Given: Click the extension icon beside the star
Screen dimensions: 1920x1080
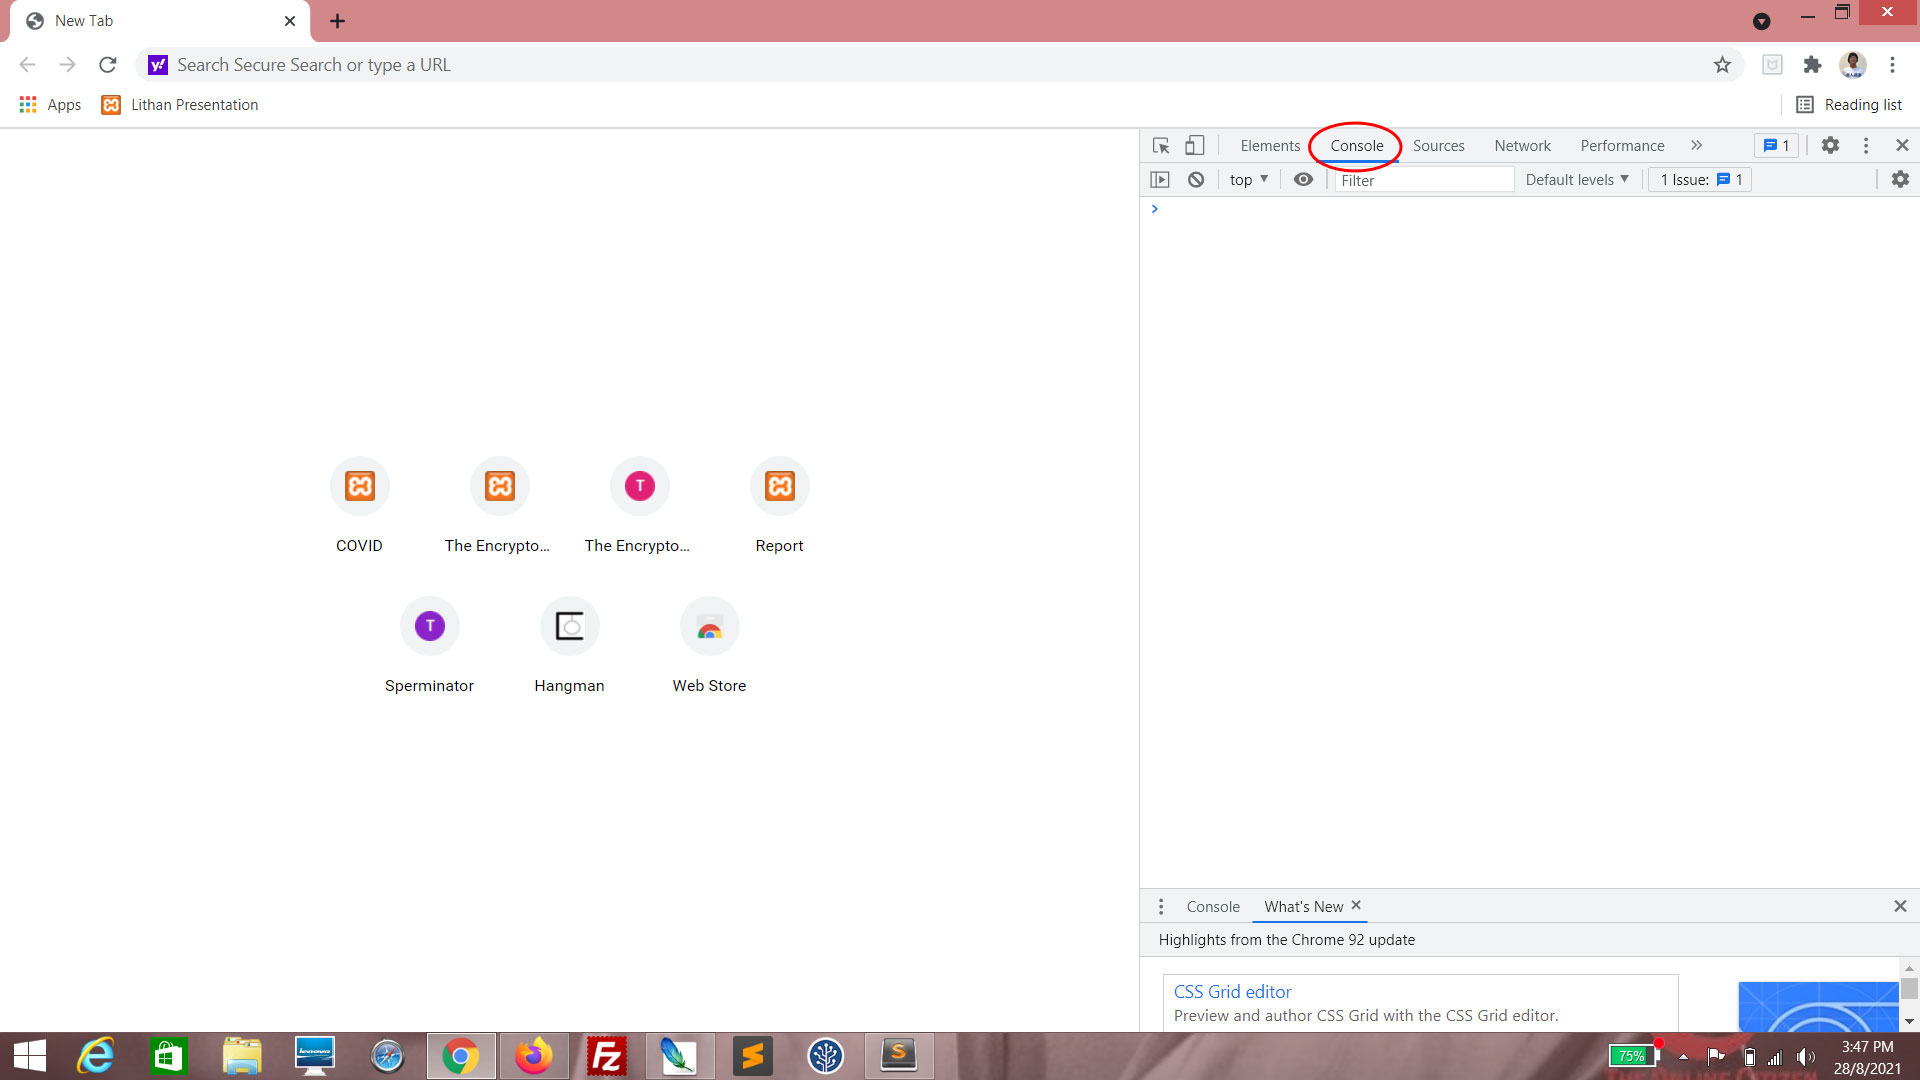Looking at the screenshot, I should click(1772, 65).
